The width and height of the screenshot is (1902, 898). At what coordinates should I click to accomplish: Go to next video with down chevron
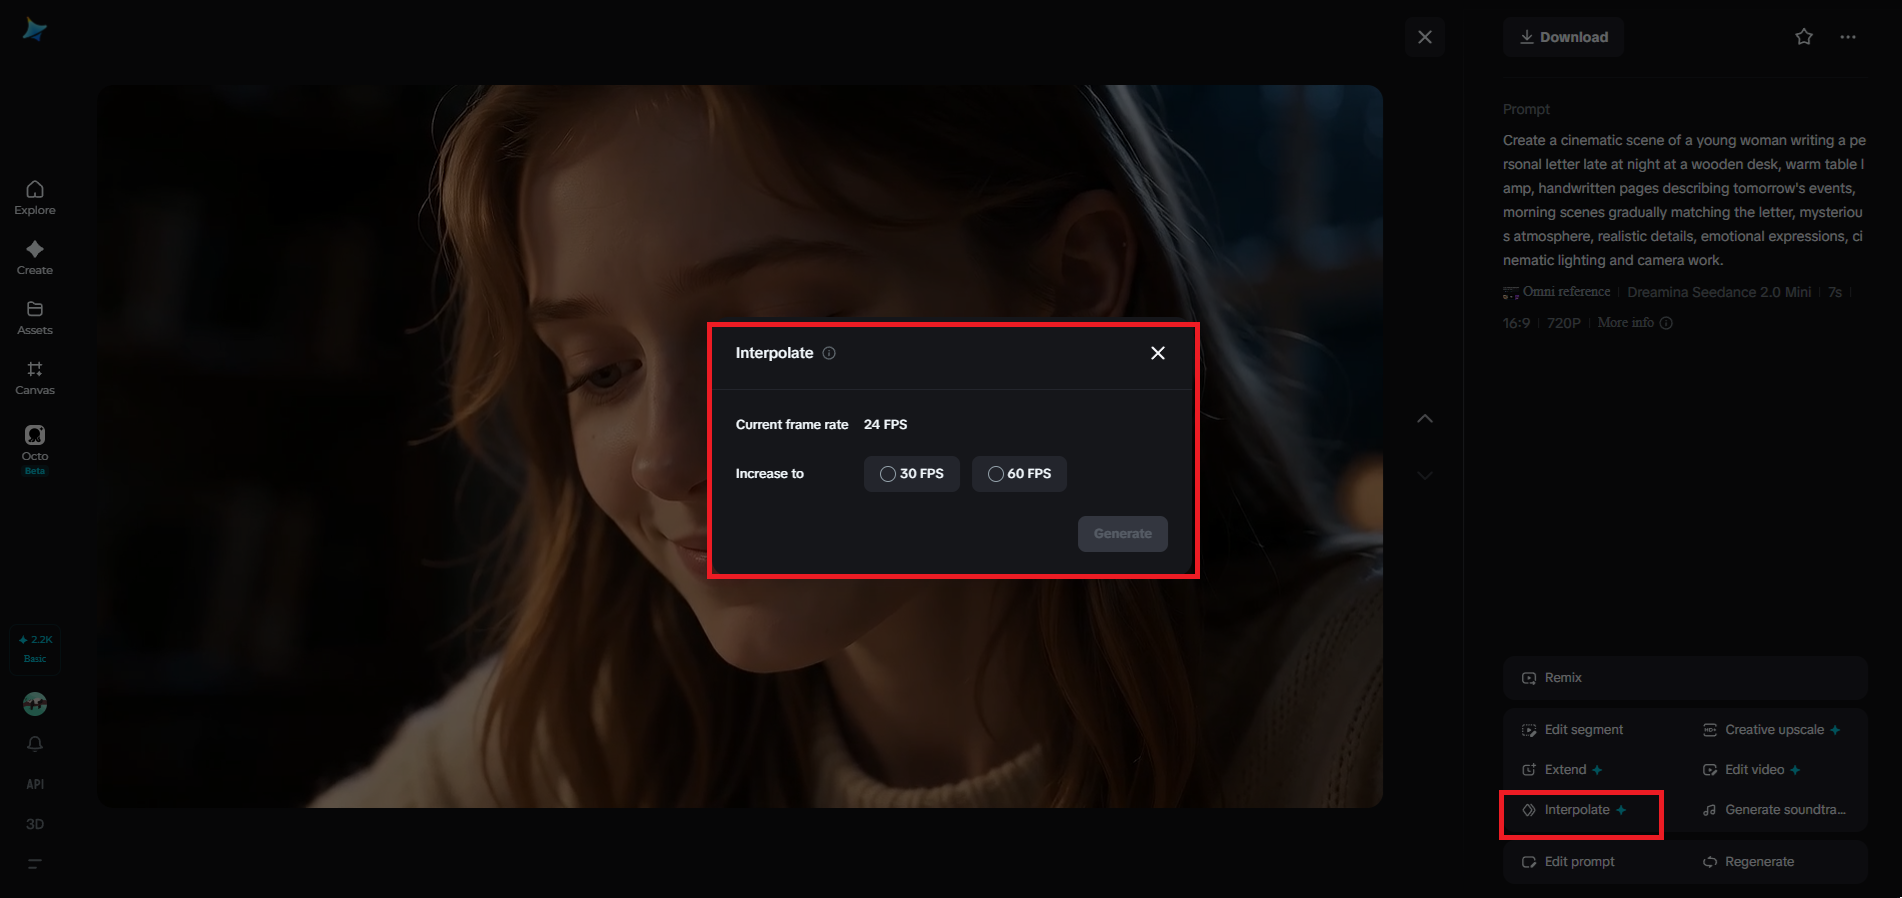click(1425, 476)
